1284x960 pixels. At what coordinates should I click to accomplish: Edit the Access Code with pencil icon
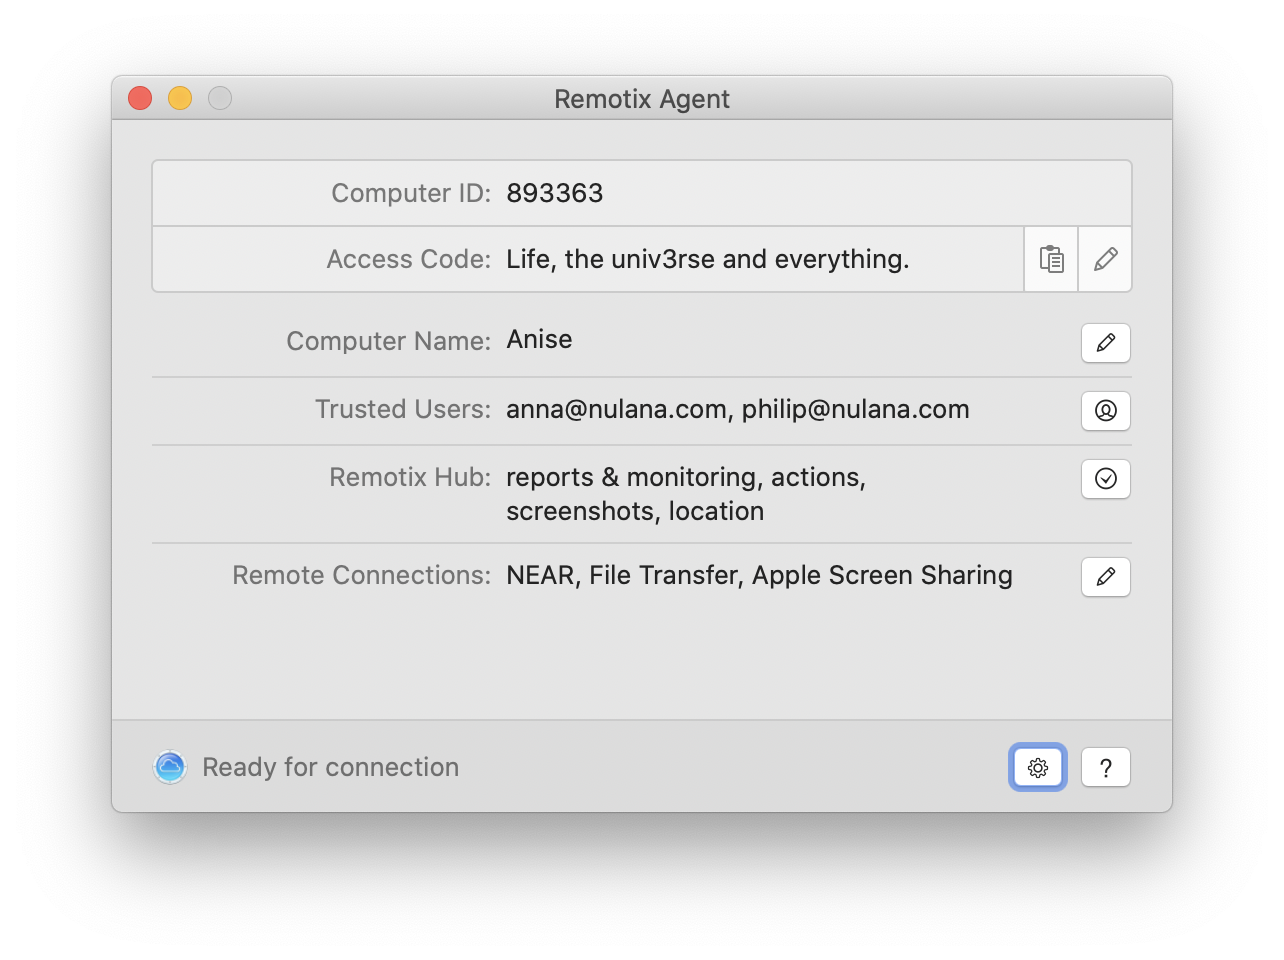coord(1105,259)
